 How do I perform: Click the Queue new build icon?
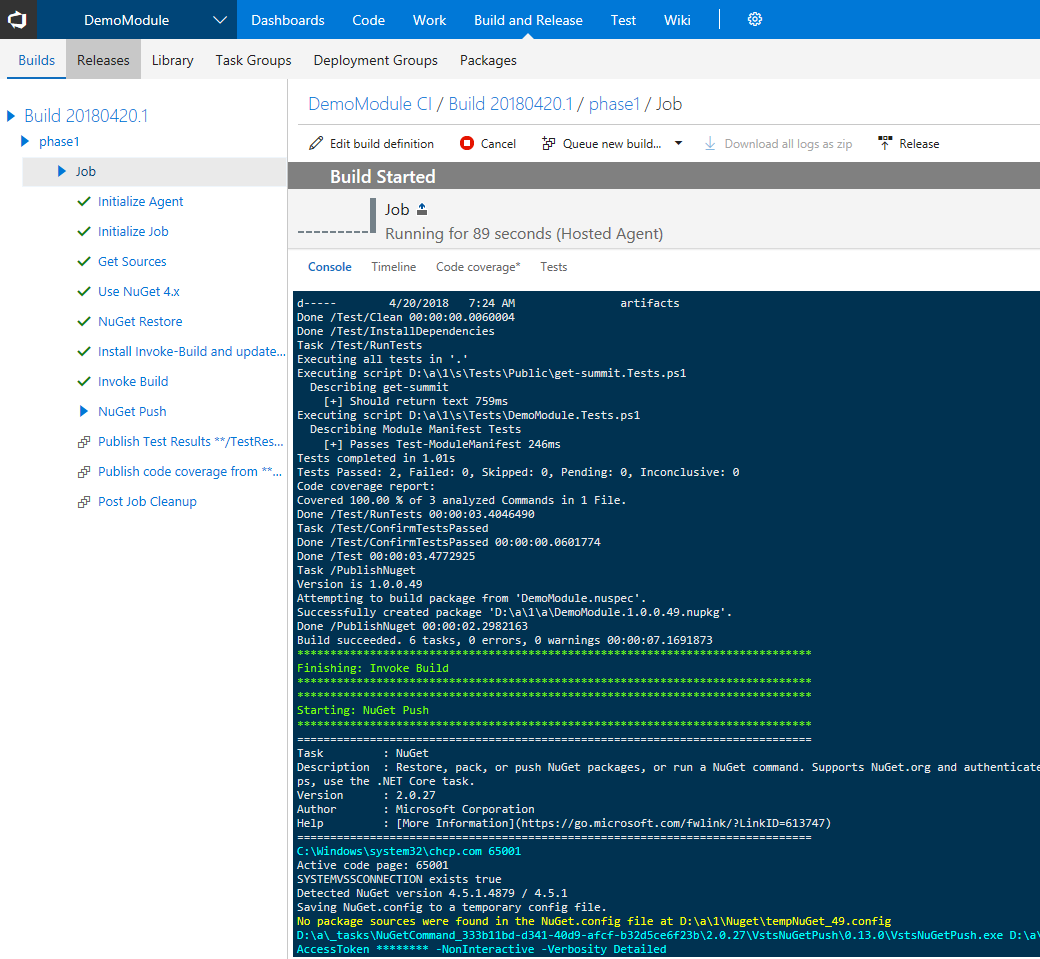[x=549, y=143]
